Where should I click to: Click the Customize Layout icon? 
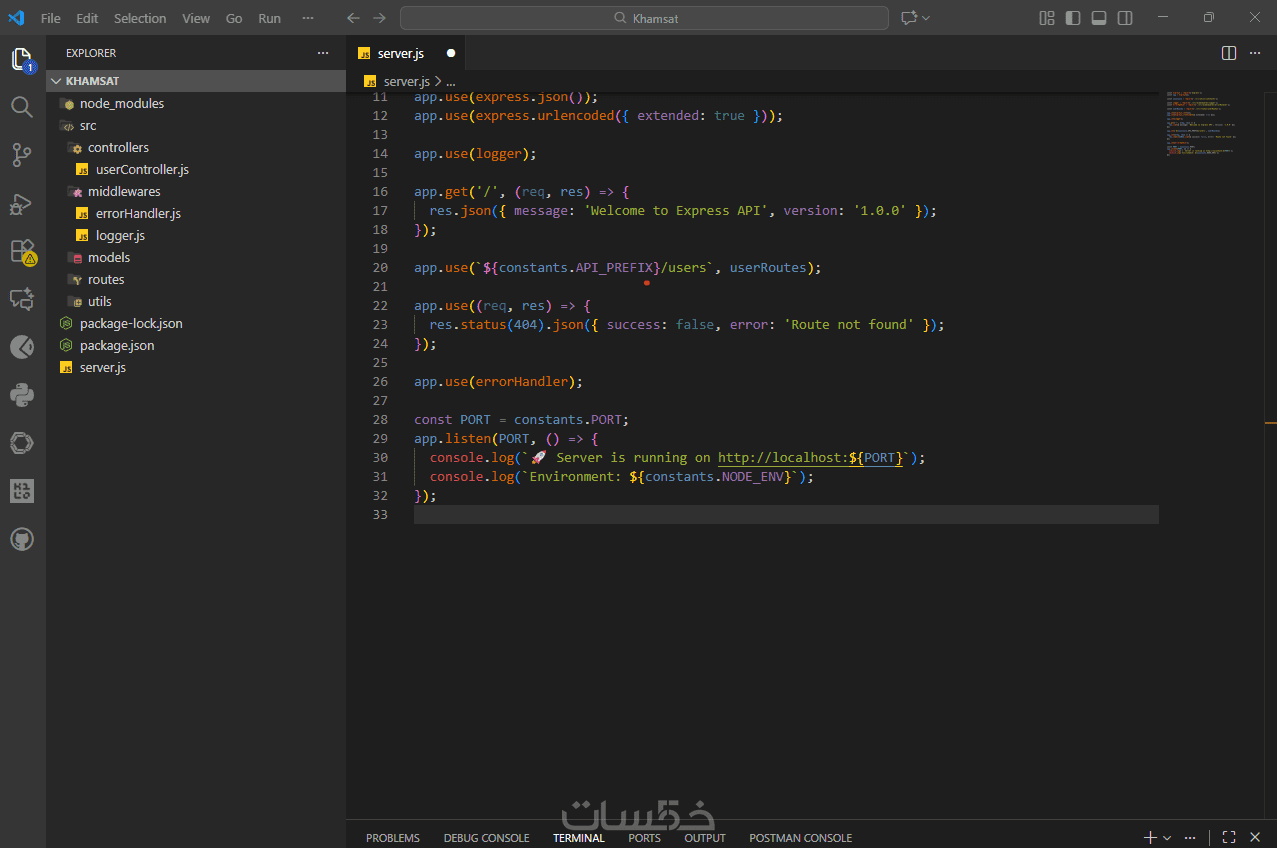coord(1047,18)
